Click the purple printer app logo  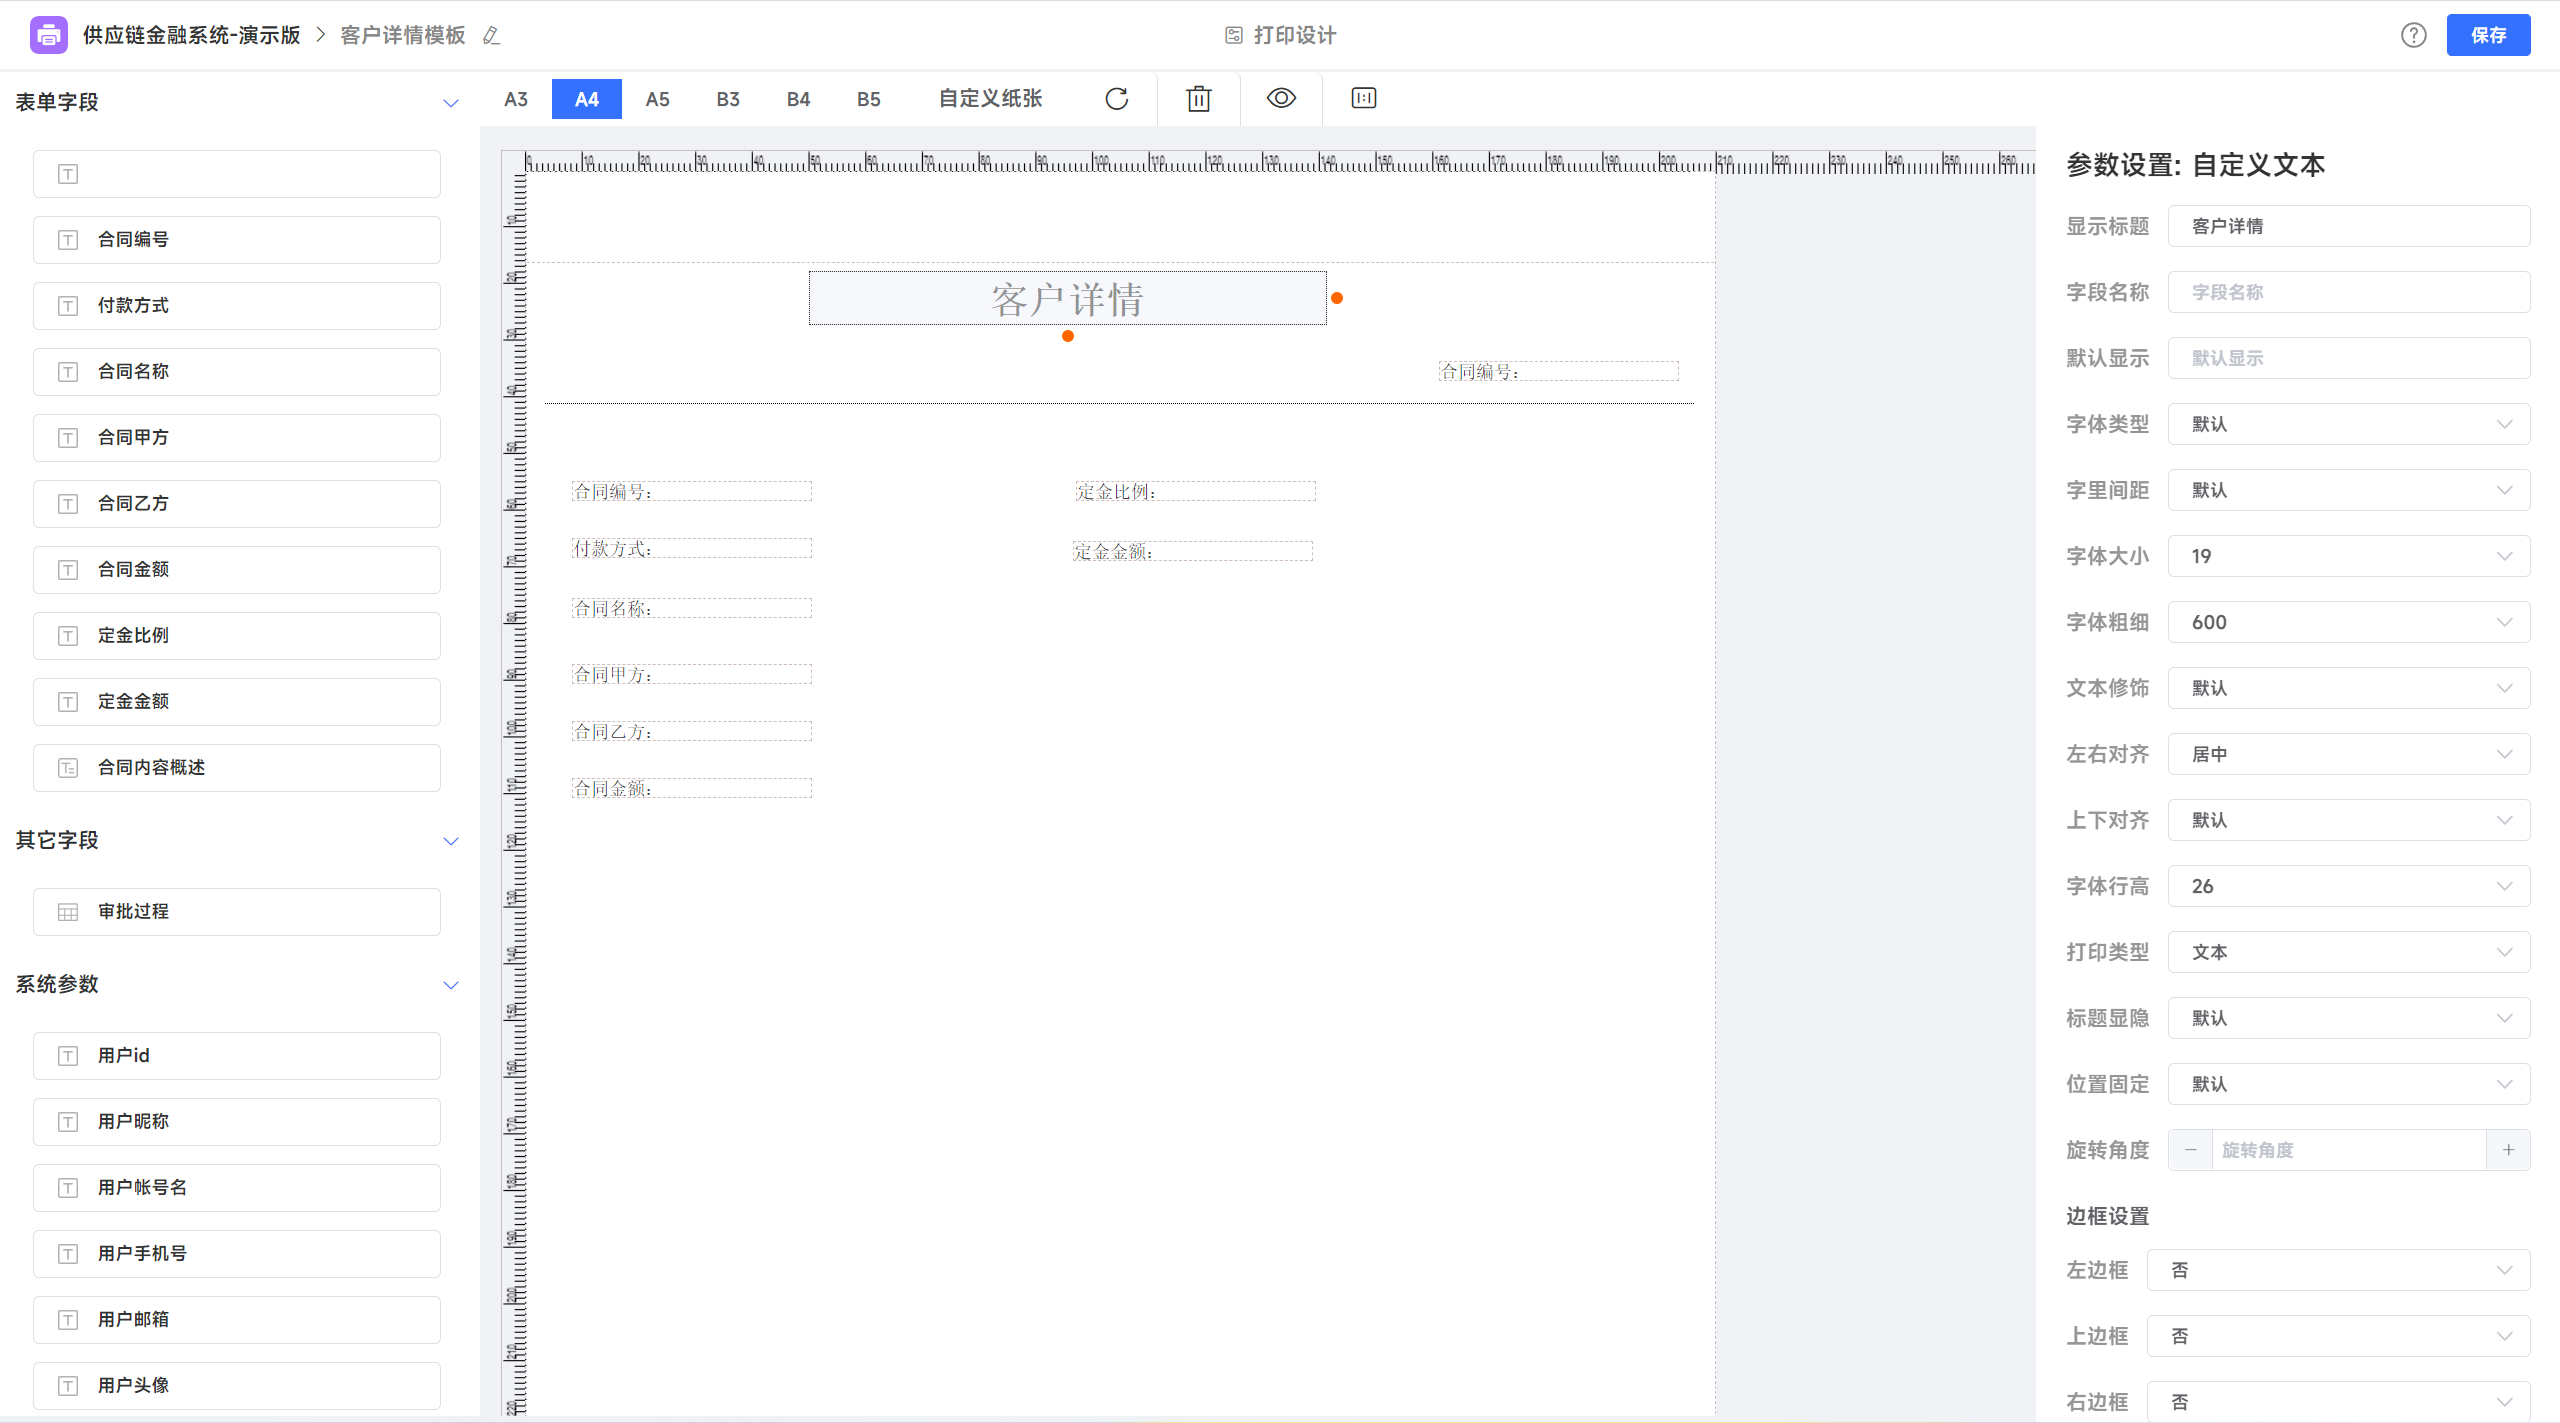coord(49,35)
